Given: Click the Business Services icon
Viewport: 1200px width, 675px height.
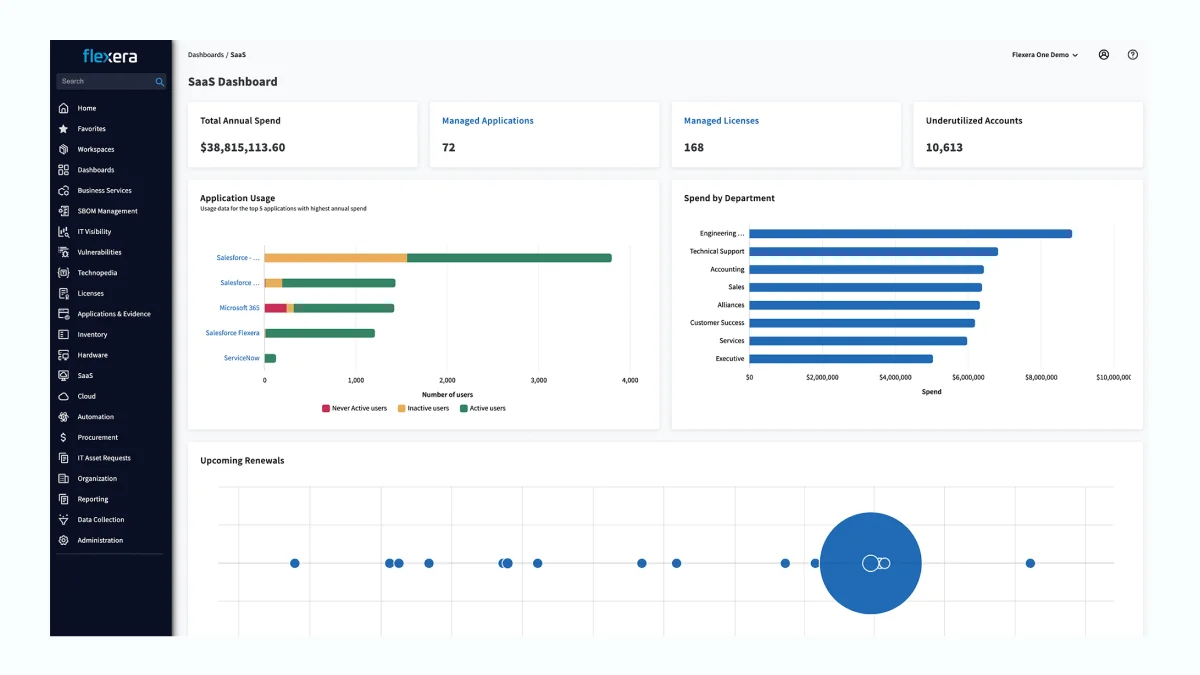Looking at the screenshot, I should point(64,190).
